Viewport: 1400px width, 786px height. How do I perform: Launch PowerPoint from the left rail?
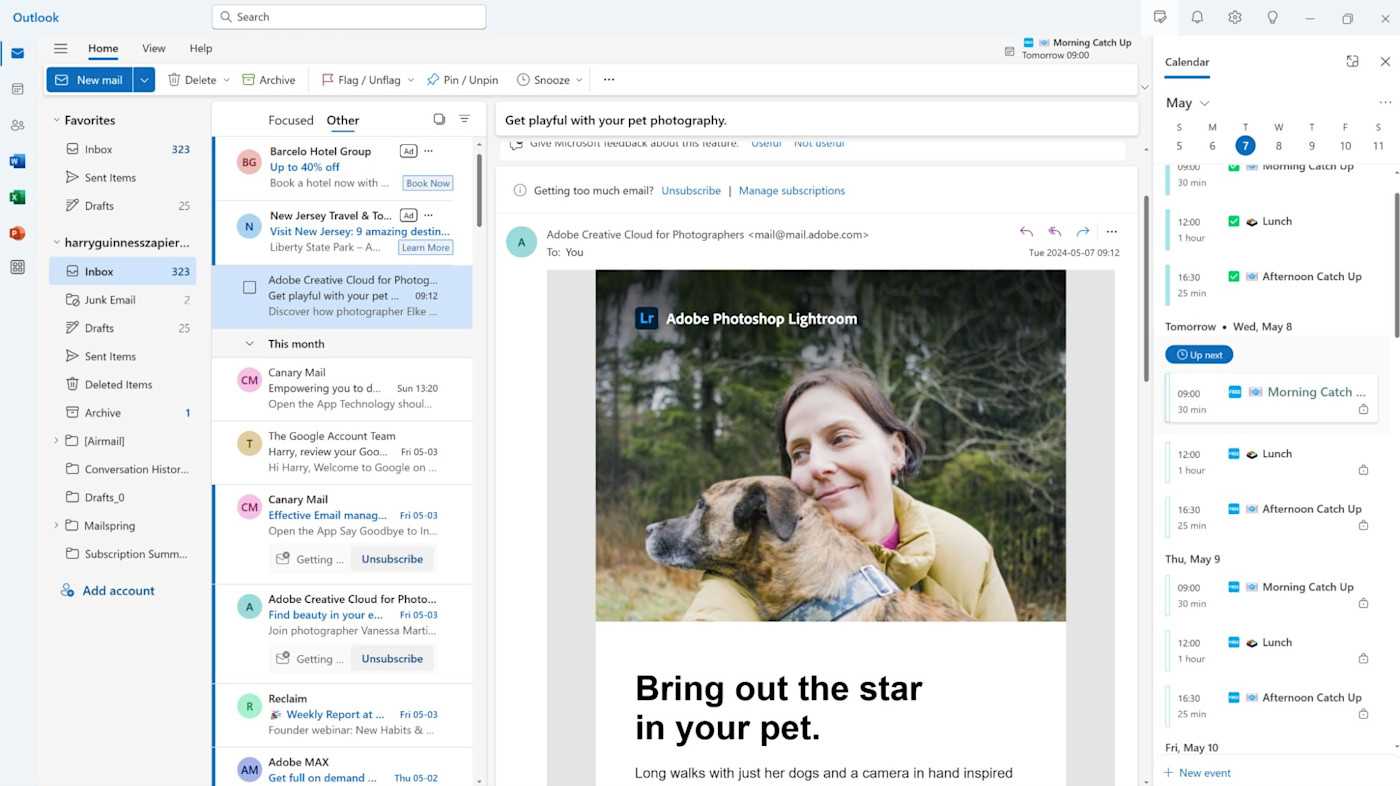(x=17, y=233)
